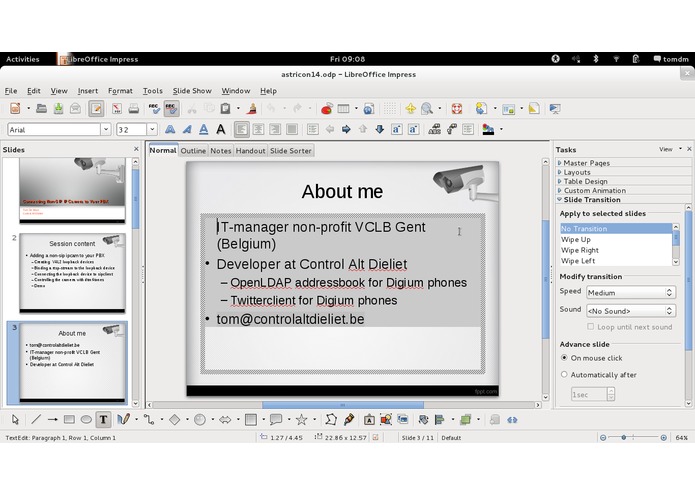
Task: Open a file with the folder icon
Action: pyautogui.click(x=41, y=109)
